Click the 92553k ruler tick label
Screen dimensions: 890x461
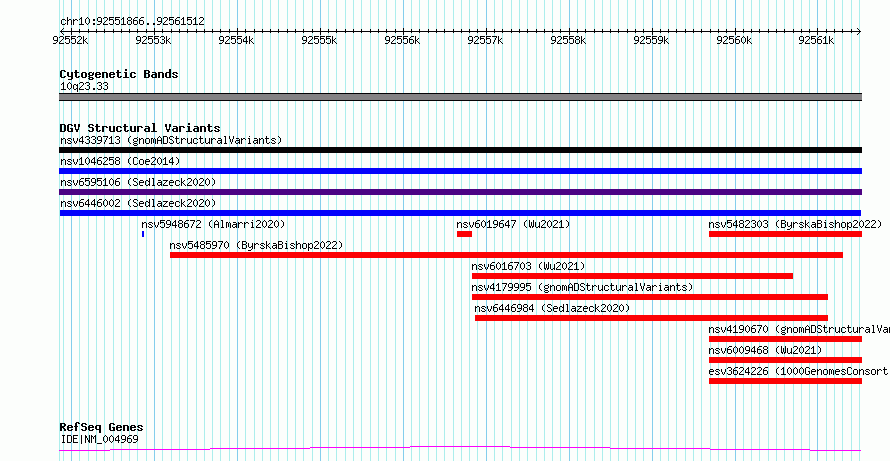[153, 40]
